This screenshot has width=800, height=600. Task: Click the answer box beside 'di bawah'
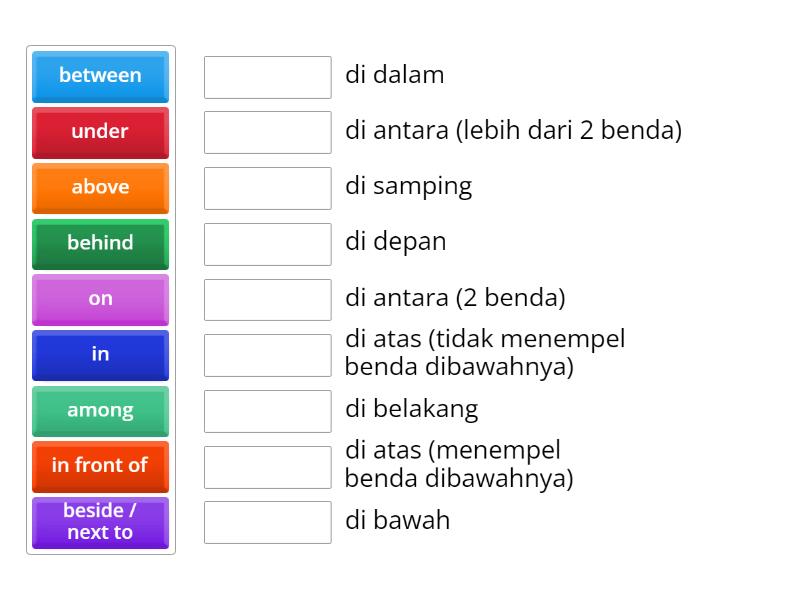267,521
